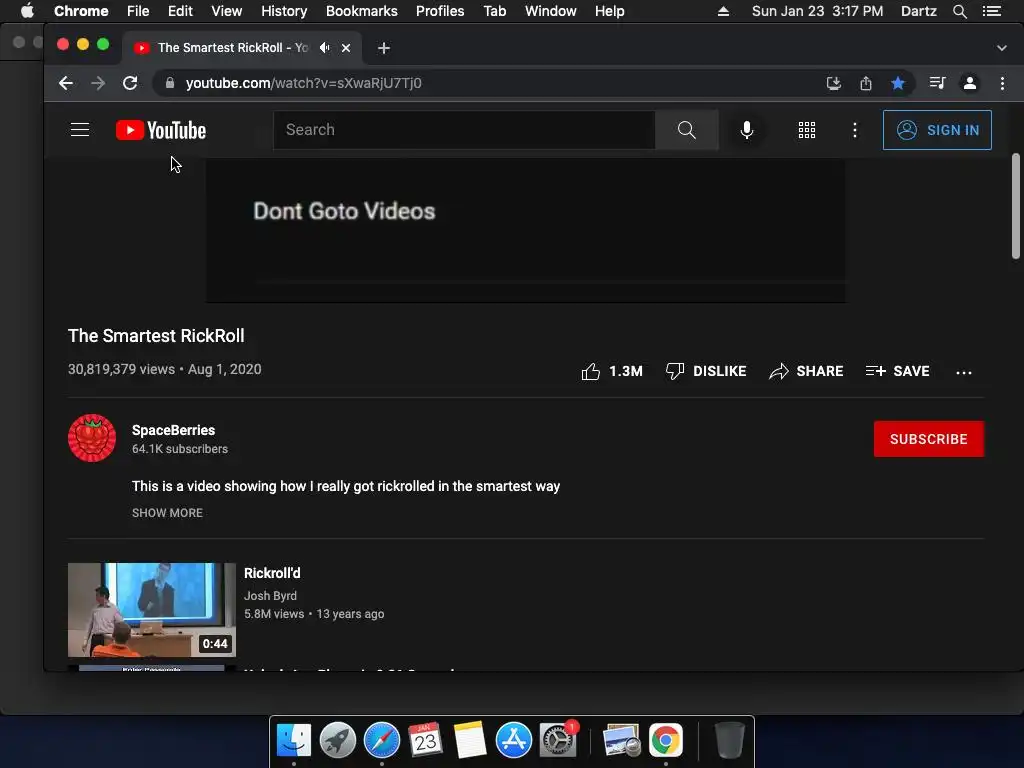View site info via the lock icon
The image size is (1024, 768).
click(170, 83)
